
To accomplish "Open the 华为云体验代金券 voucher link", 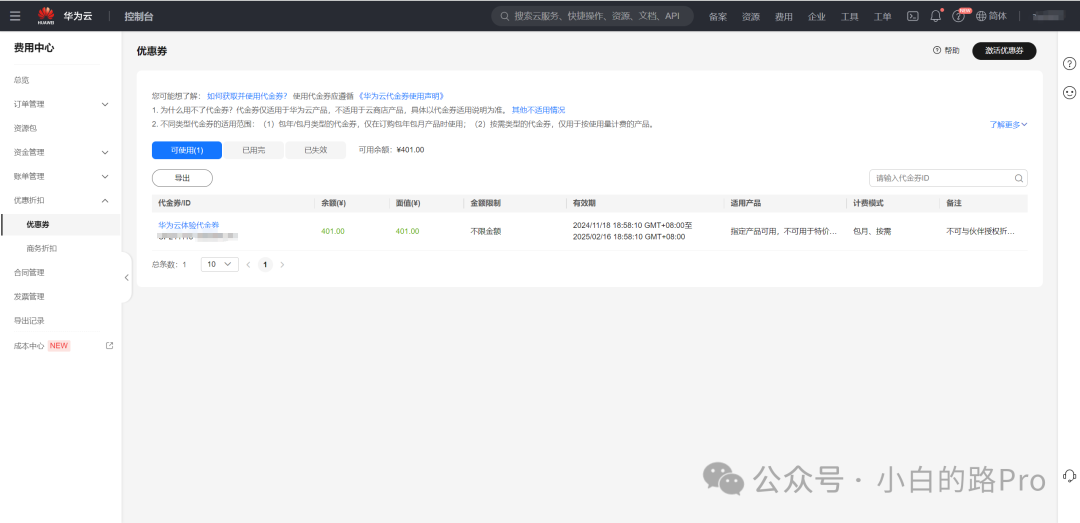I will [x=189, y=225].
